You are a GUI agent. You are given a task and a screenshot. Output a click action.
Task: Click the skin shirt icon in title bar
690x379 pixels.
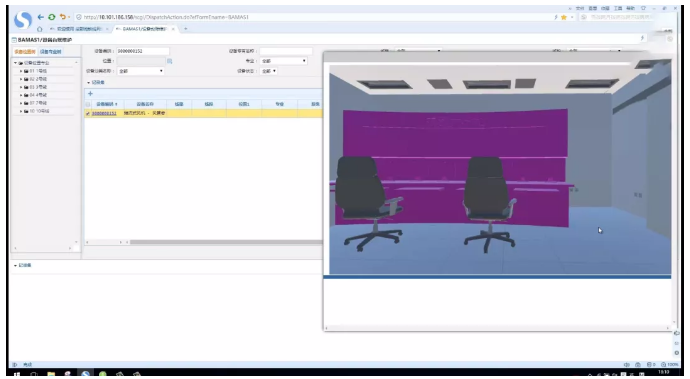(643, 8)
